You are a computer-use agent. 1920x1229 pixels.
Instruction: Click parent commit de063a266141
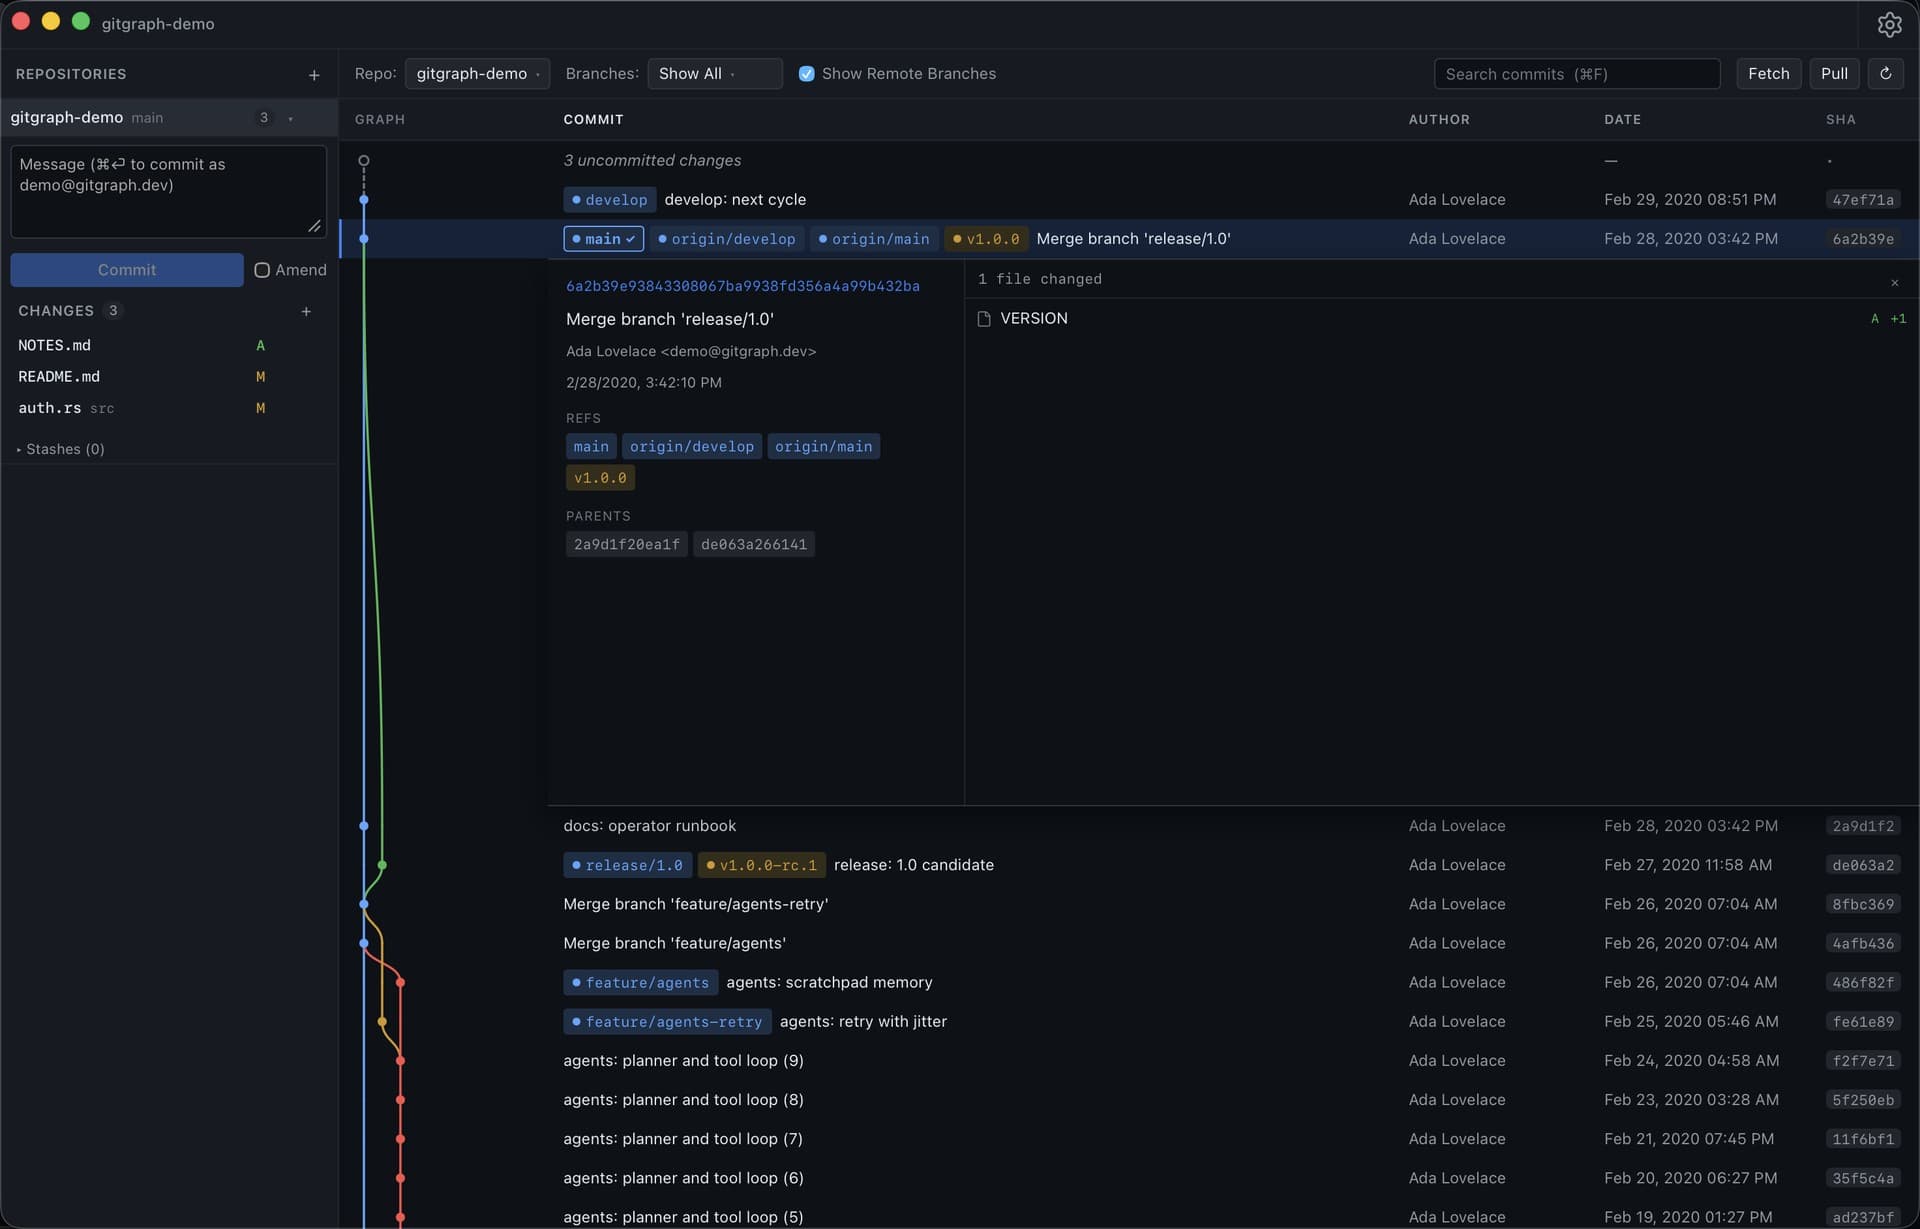[754, 545]
